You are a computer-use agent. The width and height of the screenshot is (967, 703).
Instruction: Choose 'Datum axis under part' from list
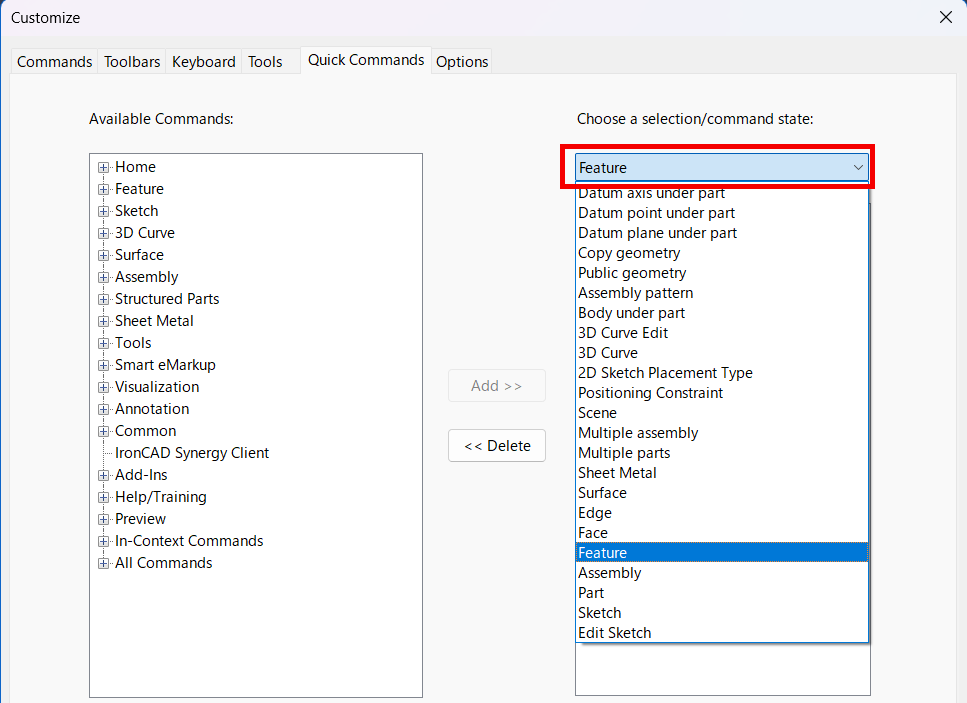point(722,193)
